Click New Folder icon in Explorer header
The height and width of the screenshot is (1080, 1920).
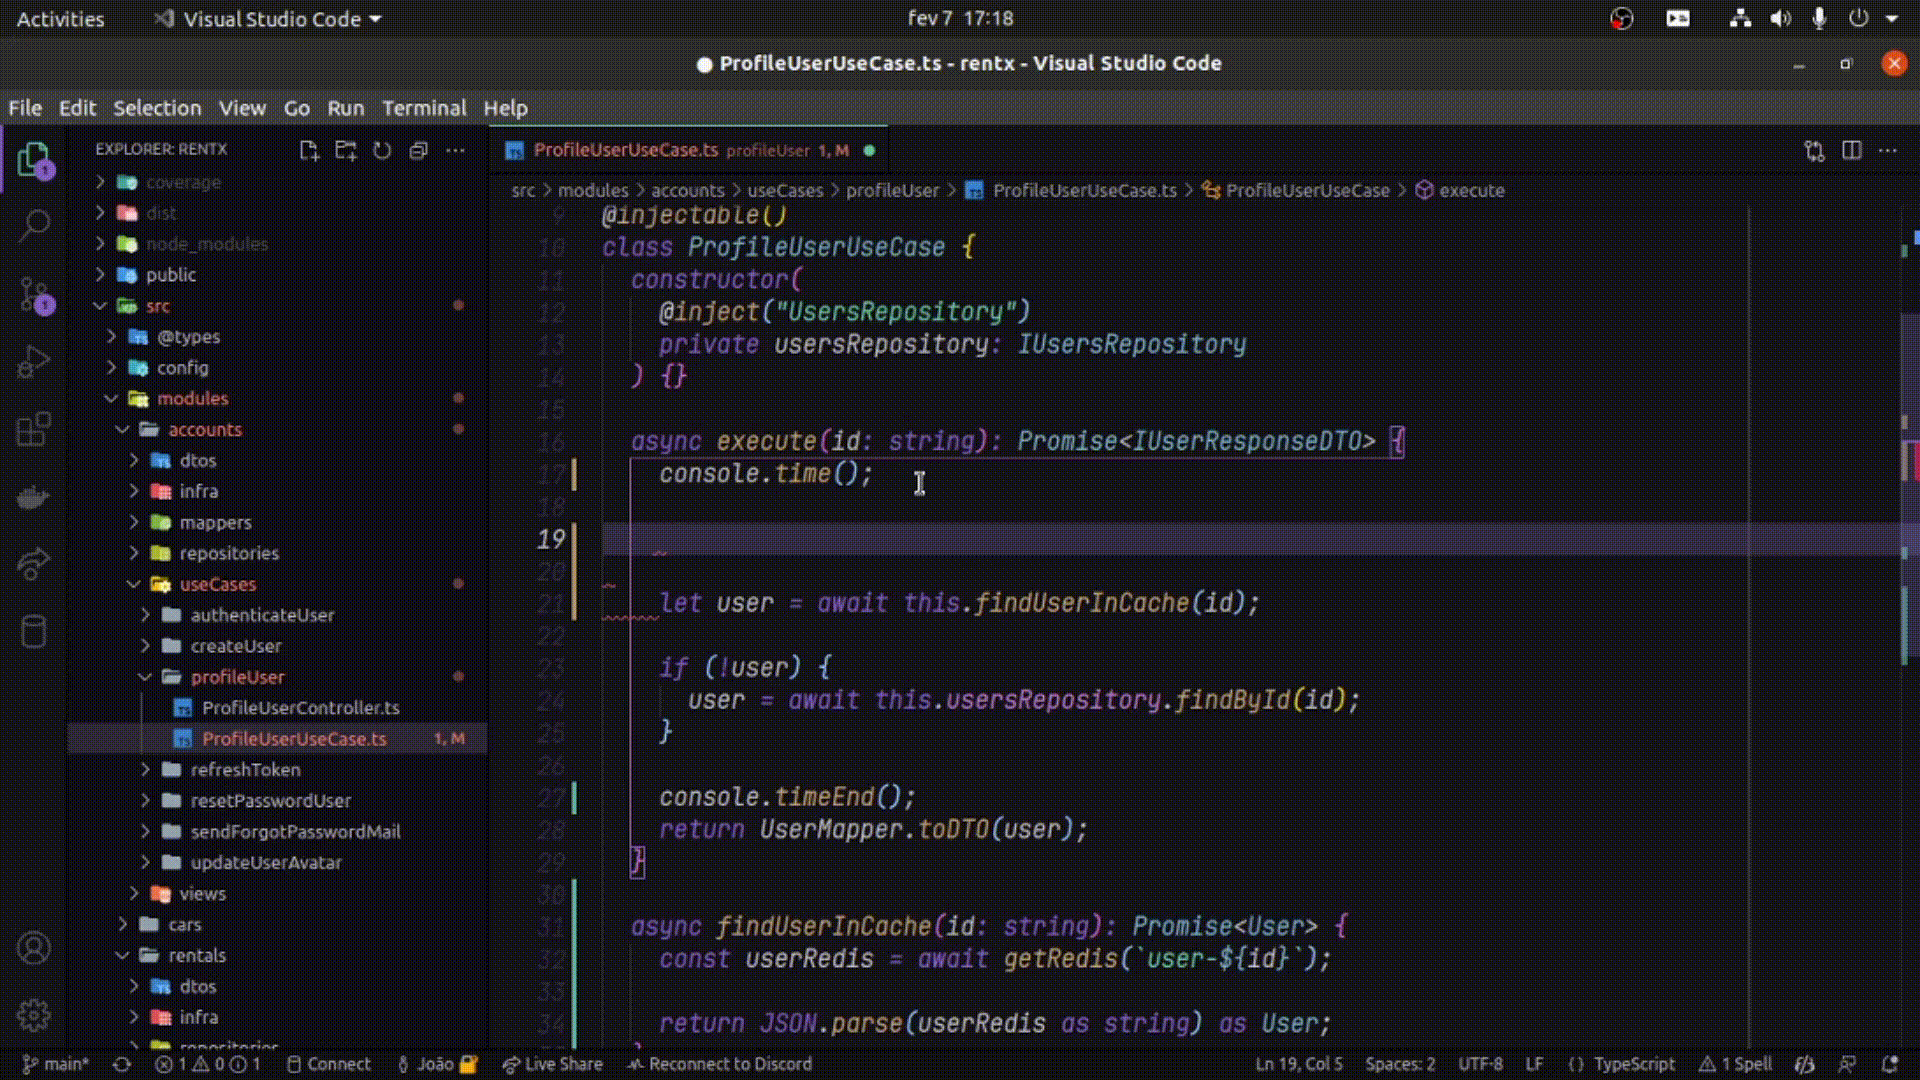[346, 150]
